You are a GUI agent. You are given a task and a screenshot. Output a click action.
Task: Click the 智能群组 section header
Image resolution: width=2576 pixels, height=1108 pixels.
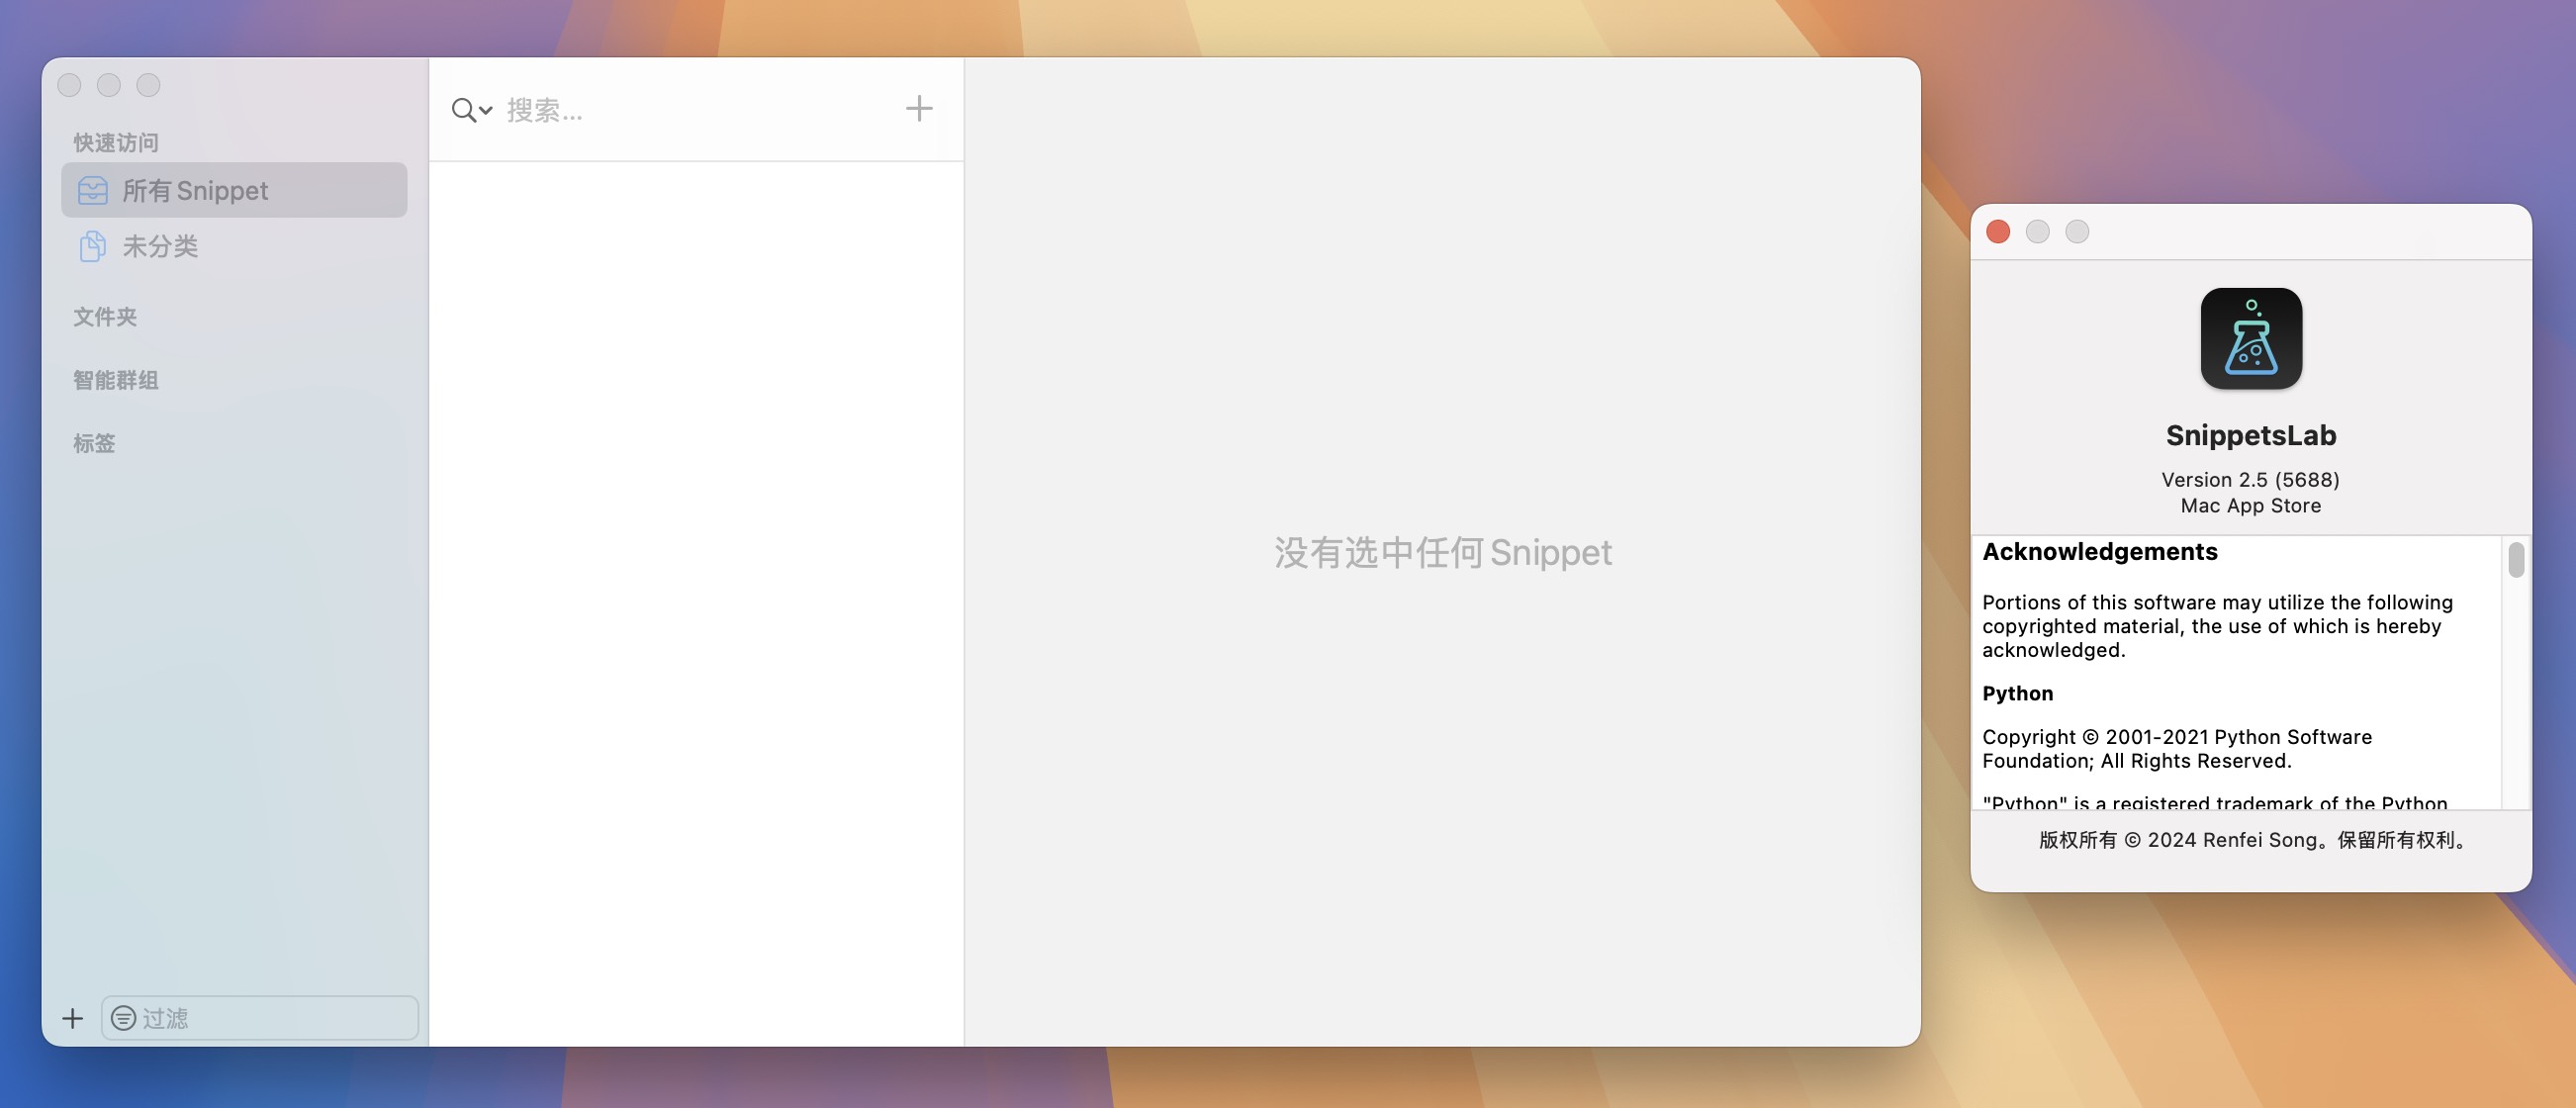[x=116, y=380]
